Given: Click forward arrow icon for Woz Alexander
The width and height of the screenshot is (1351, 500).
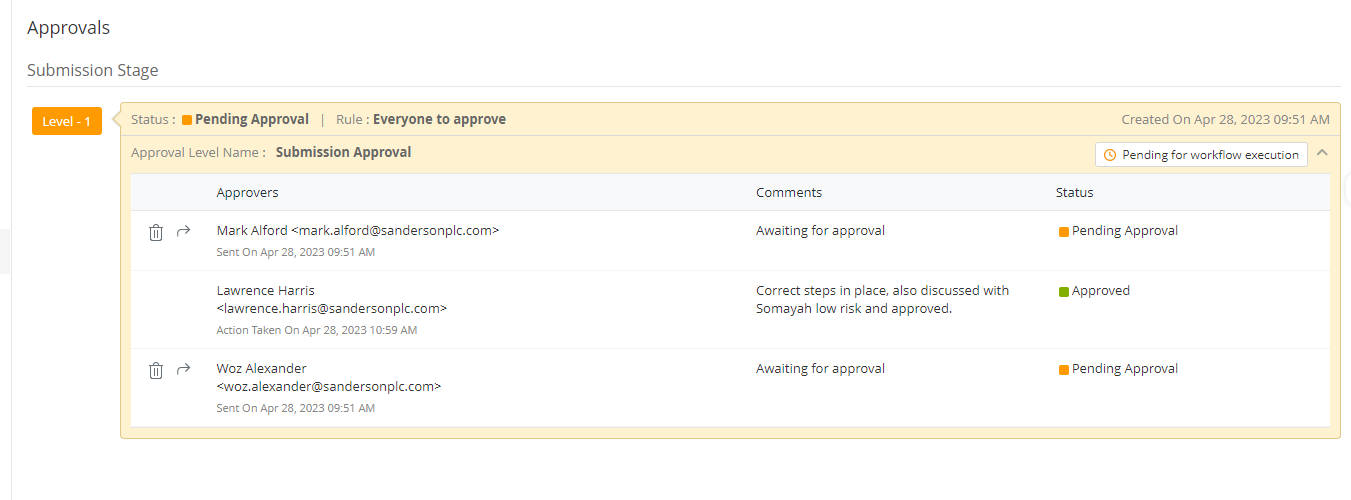Looking at the screenshot, I should pyautogui.click(x=183, y=369).
